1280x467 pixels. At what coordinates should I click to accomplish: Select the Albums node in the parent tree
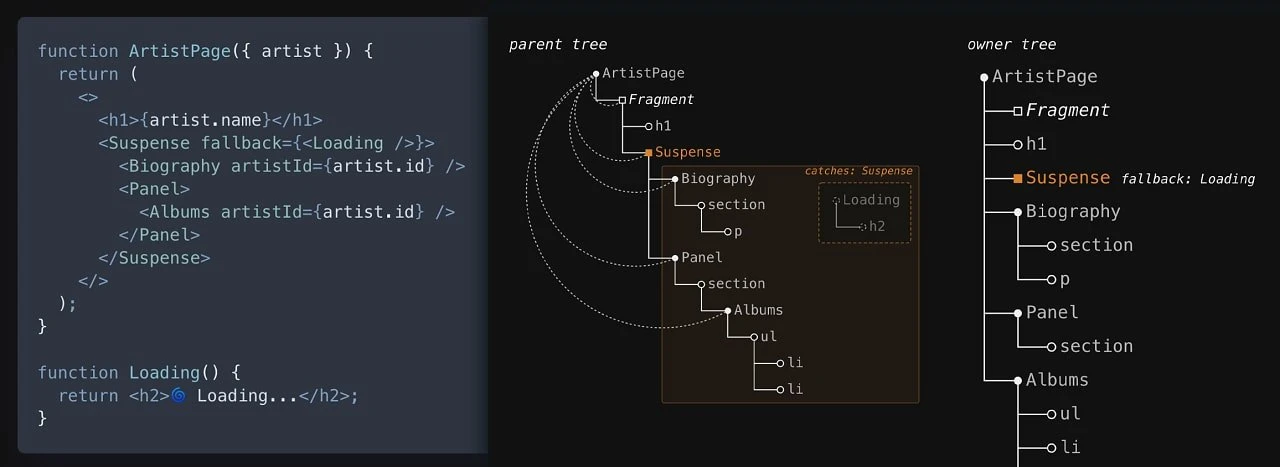pyautogui.click(x=758, y=310)
